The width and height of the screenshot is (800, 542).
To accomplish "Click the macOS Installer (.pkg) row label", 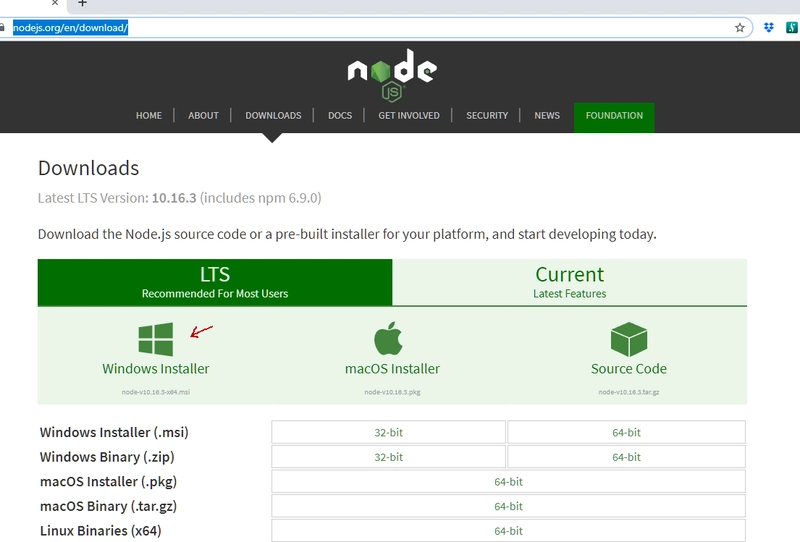I will click(x=108, y=481).
